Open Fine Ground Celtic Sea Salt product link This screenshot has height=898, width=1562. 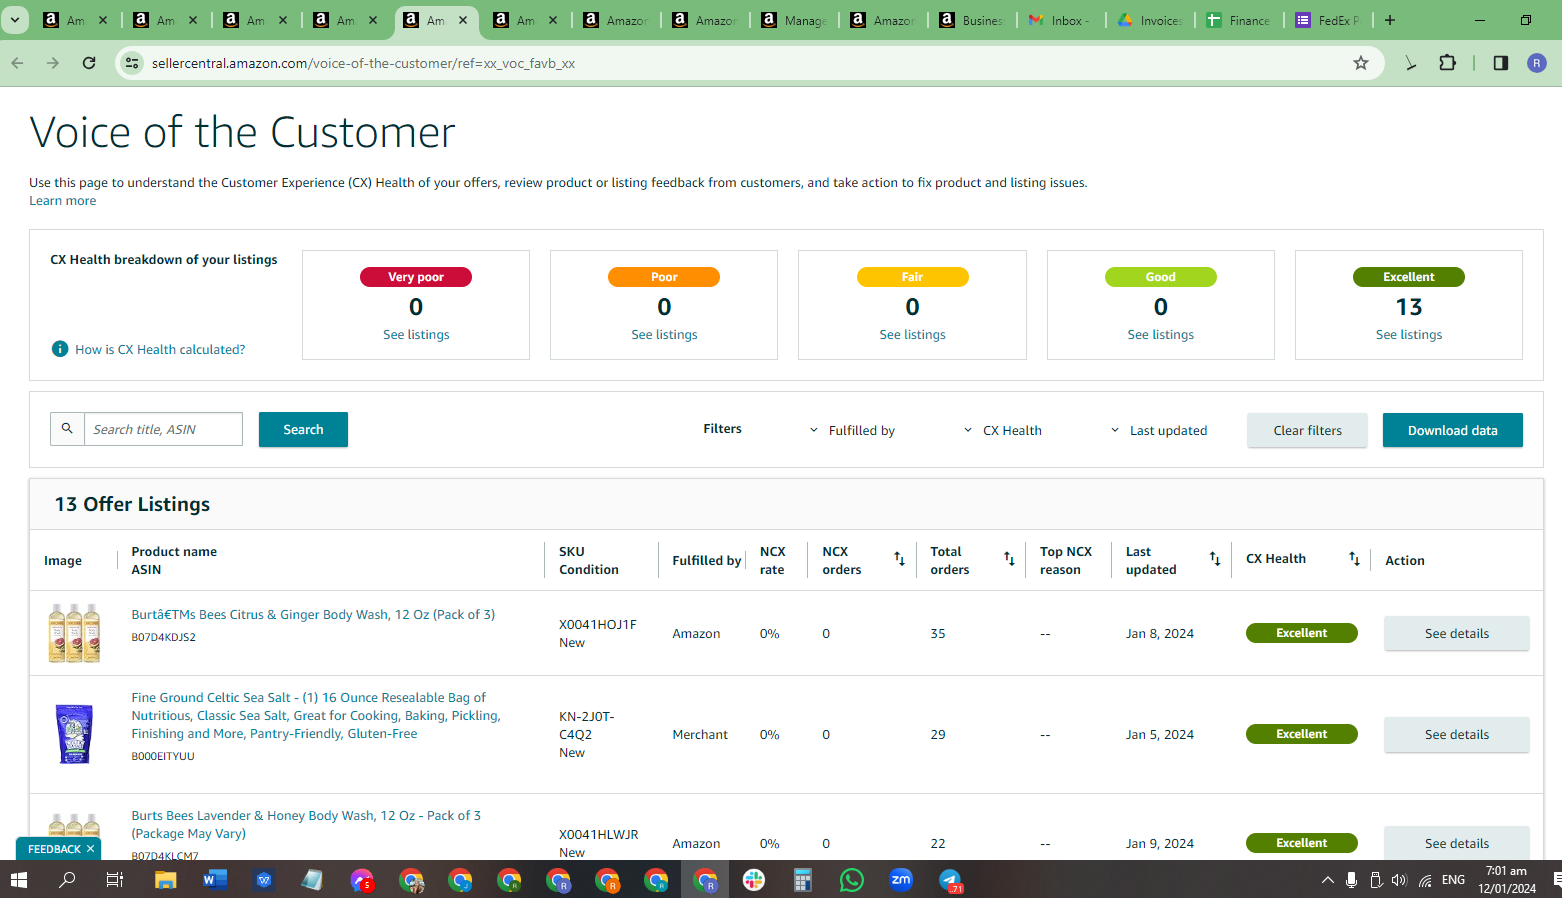point(316,716)
